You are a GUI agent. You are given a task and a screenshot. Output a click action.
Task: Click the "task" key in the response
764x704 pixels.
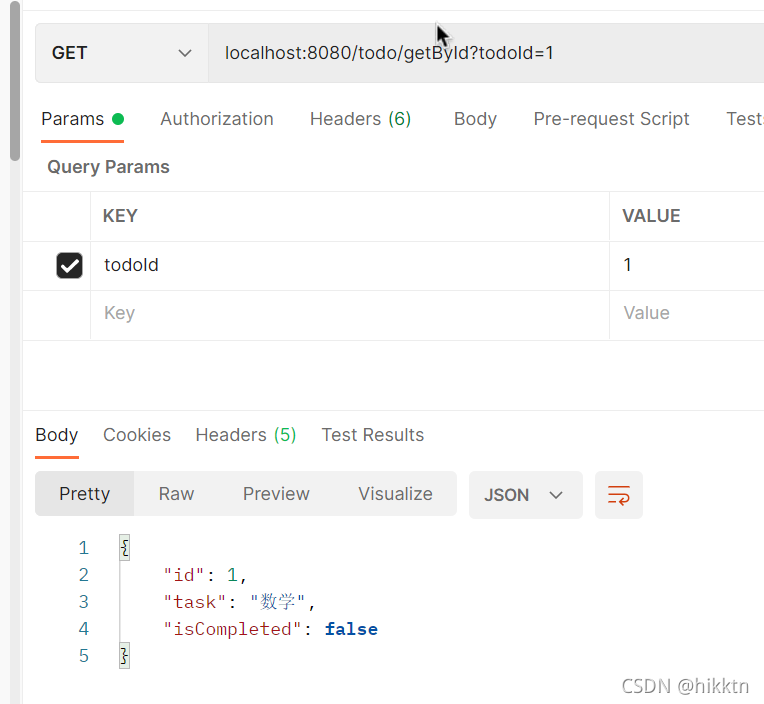194,602
